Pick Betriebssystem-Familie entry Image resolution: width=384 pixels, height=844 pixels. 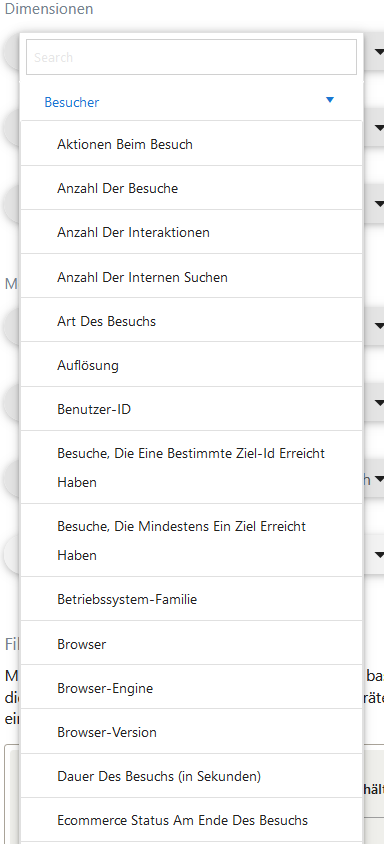pyautogui.click(x=191, y=599)
